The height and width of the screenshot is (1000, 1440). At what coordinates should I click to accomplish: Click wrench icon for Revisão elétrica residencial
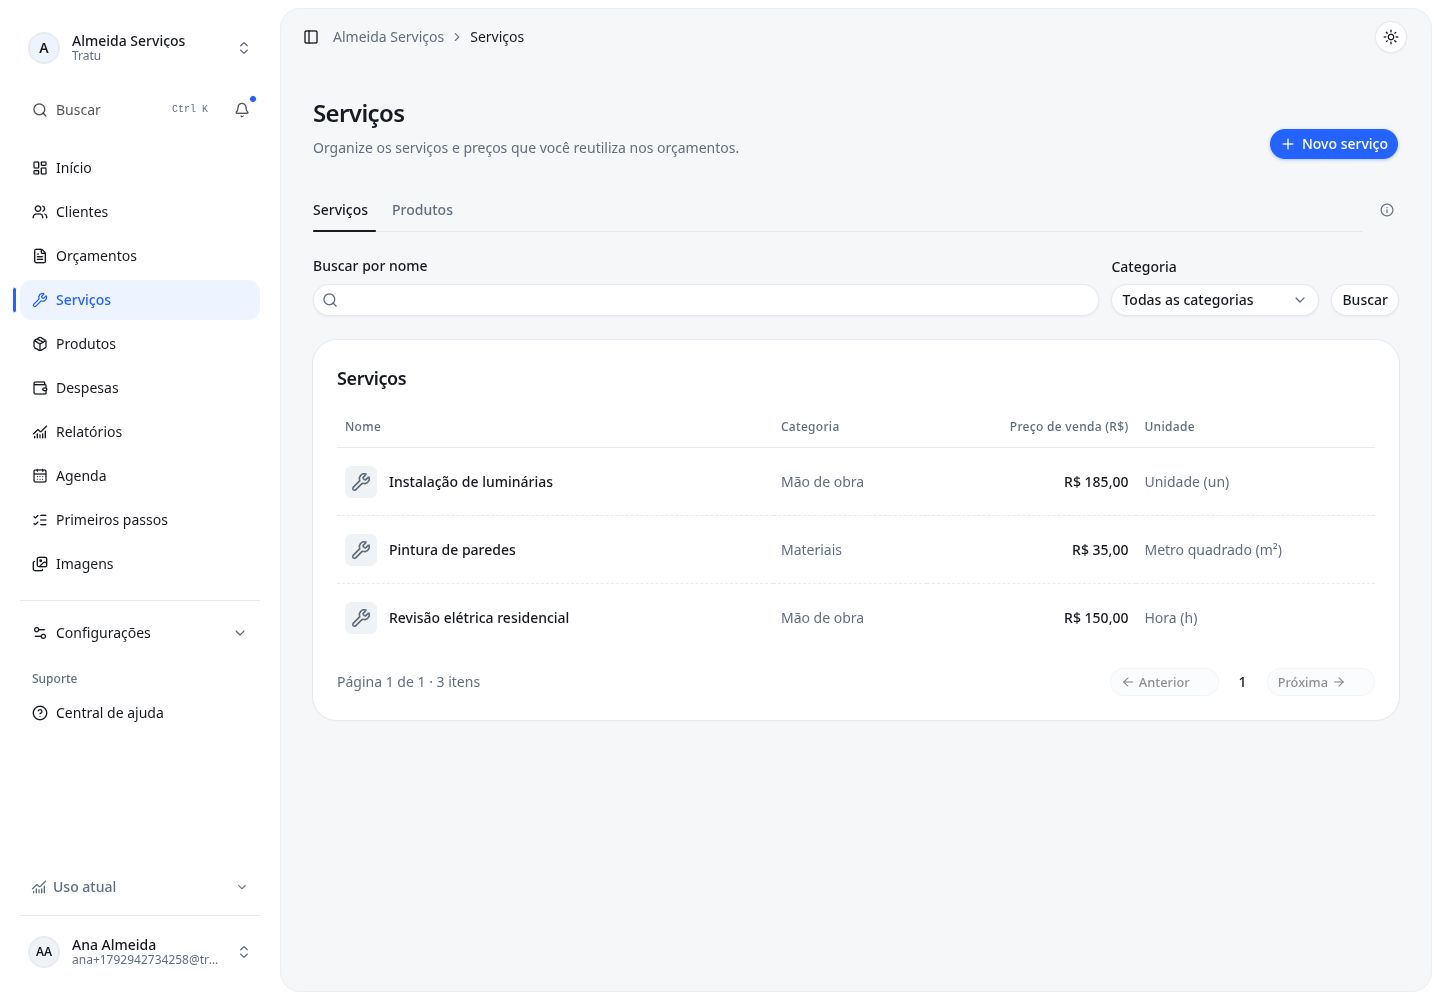point(361,618)
